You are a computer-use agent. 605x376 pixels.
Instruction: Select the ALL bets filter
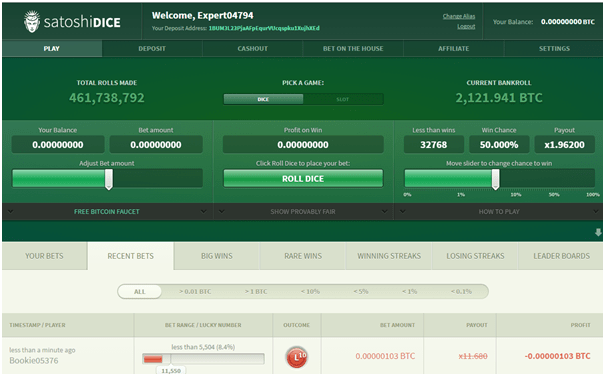[140, 291]
